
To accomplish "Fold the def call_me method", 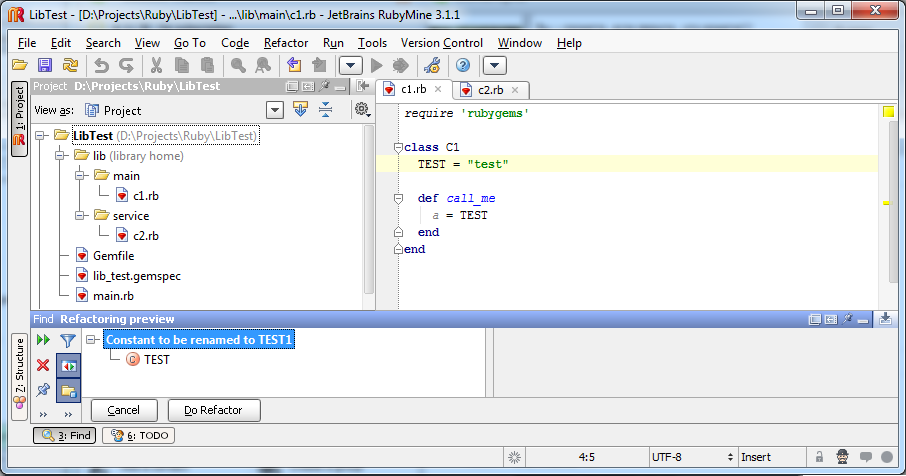I will pos(398,198).
